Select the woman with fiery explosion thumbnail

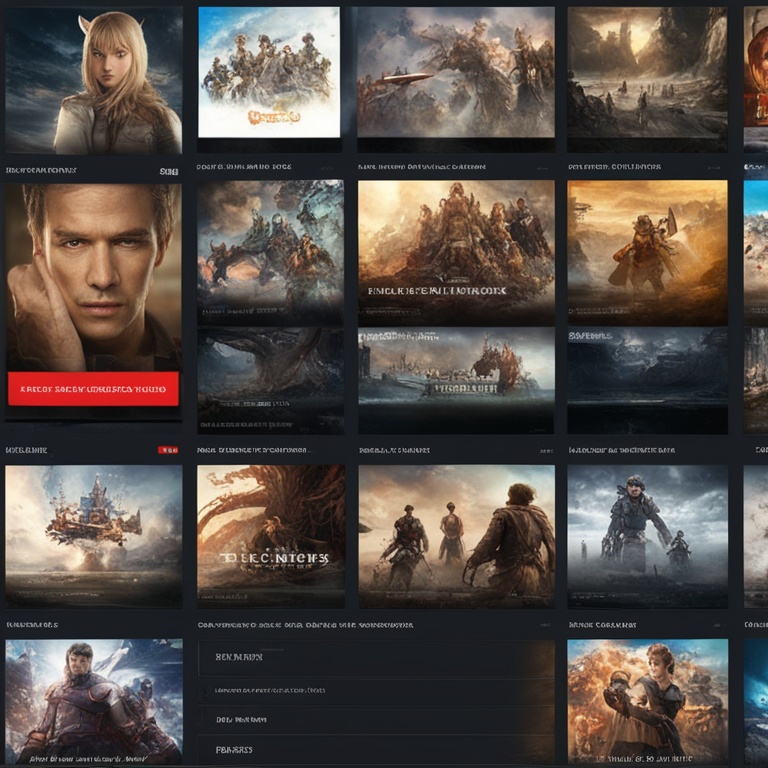[647, 701]
